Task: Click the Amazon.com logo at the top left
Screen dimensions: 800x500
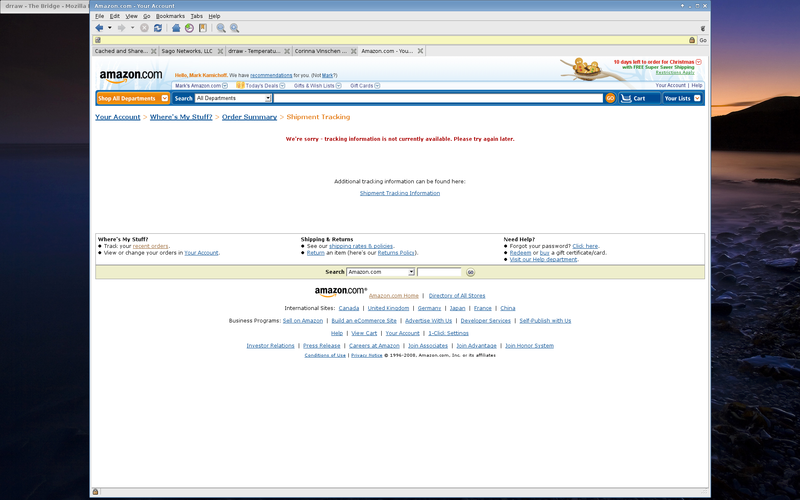Action: pos(131,75)
